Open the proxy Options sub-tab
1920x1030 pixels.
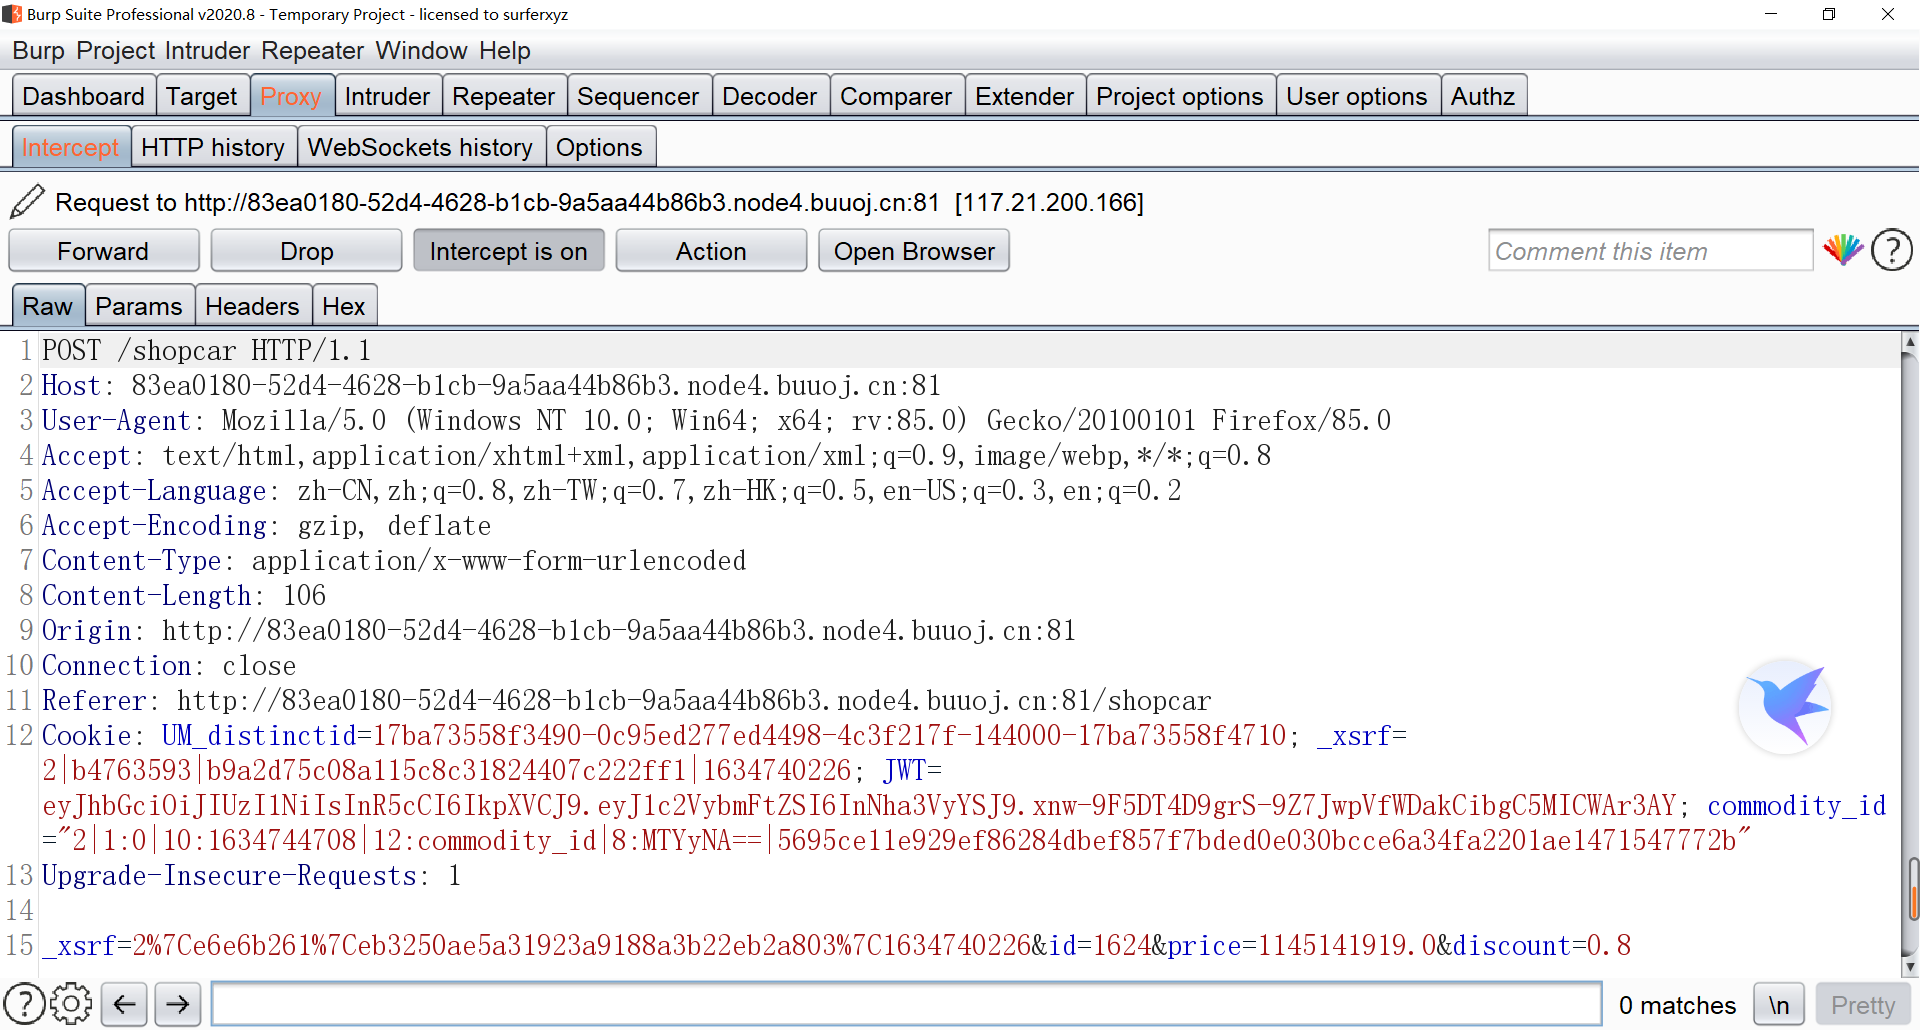(x=599, y=147)
